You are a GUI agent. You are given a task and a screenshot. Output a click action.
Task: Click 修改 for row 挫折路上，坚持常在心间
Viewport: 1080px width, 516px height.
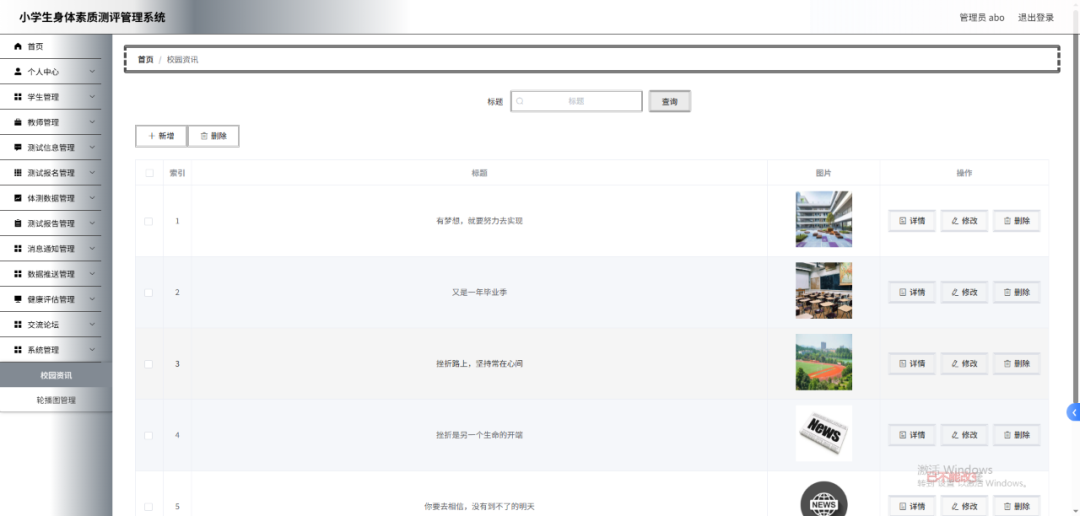pyautogui.click(x=964, y=364)
